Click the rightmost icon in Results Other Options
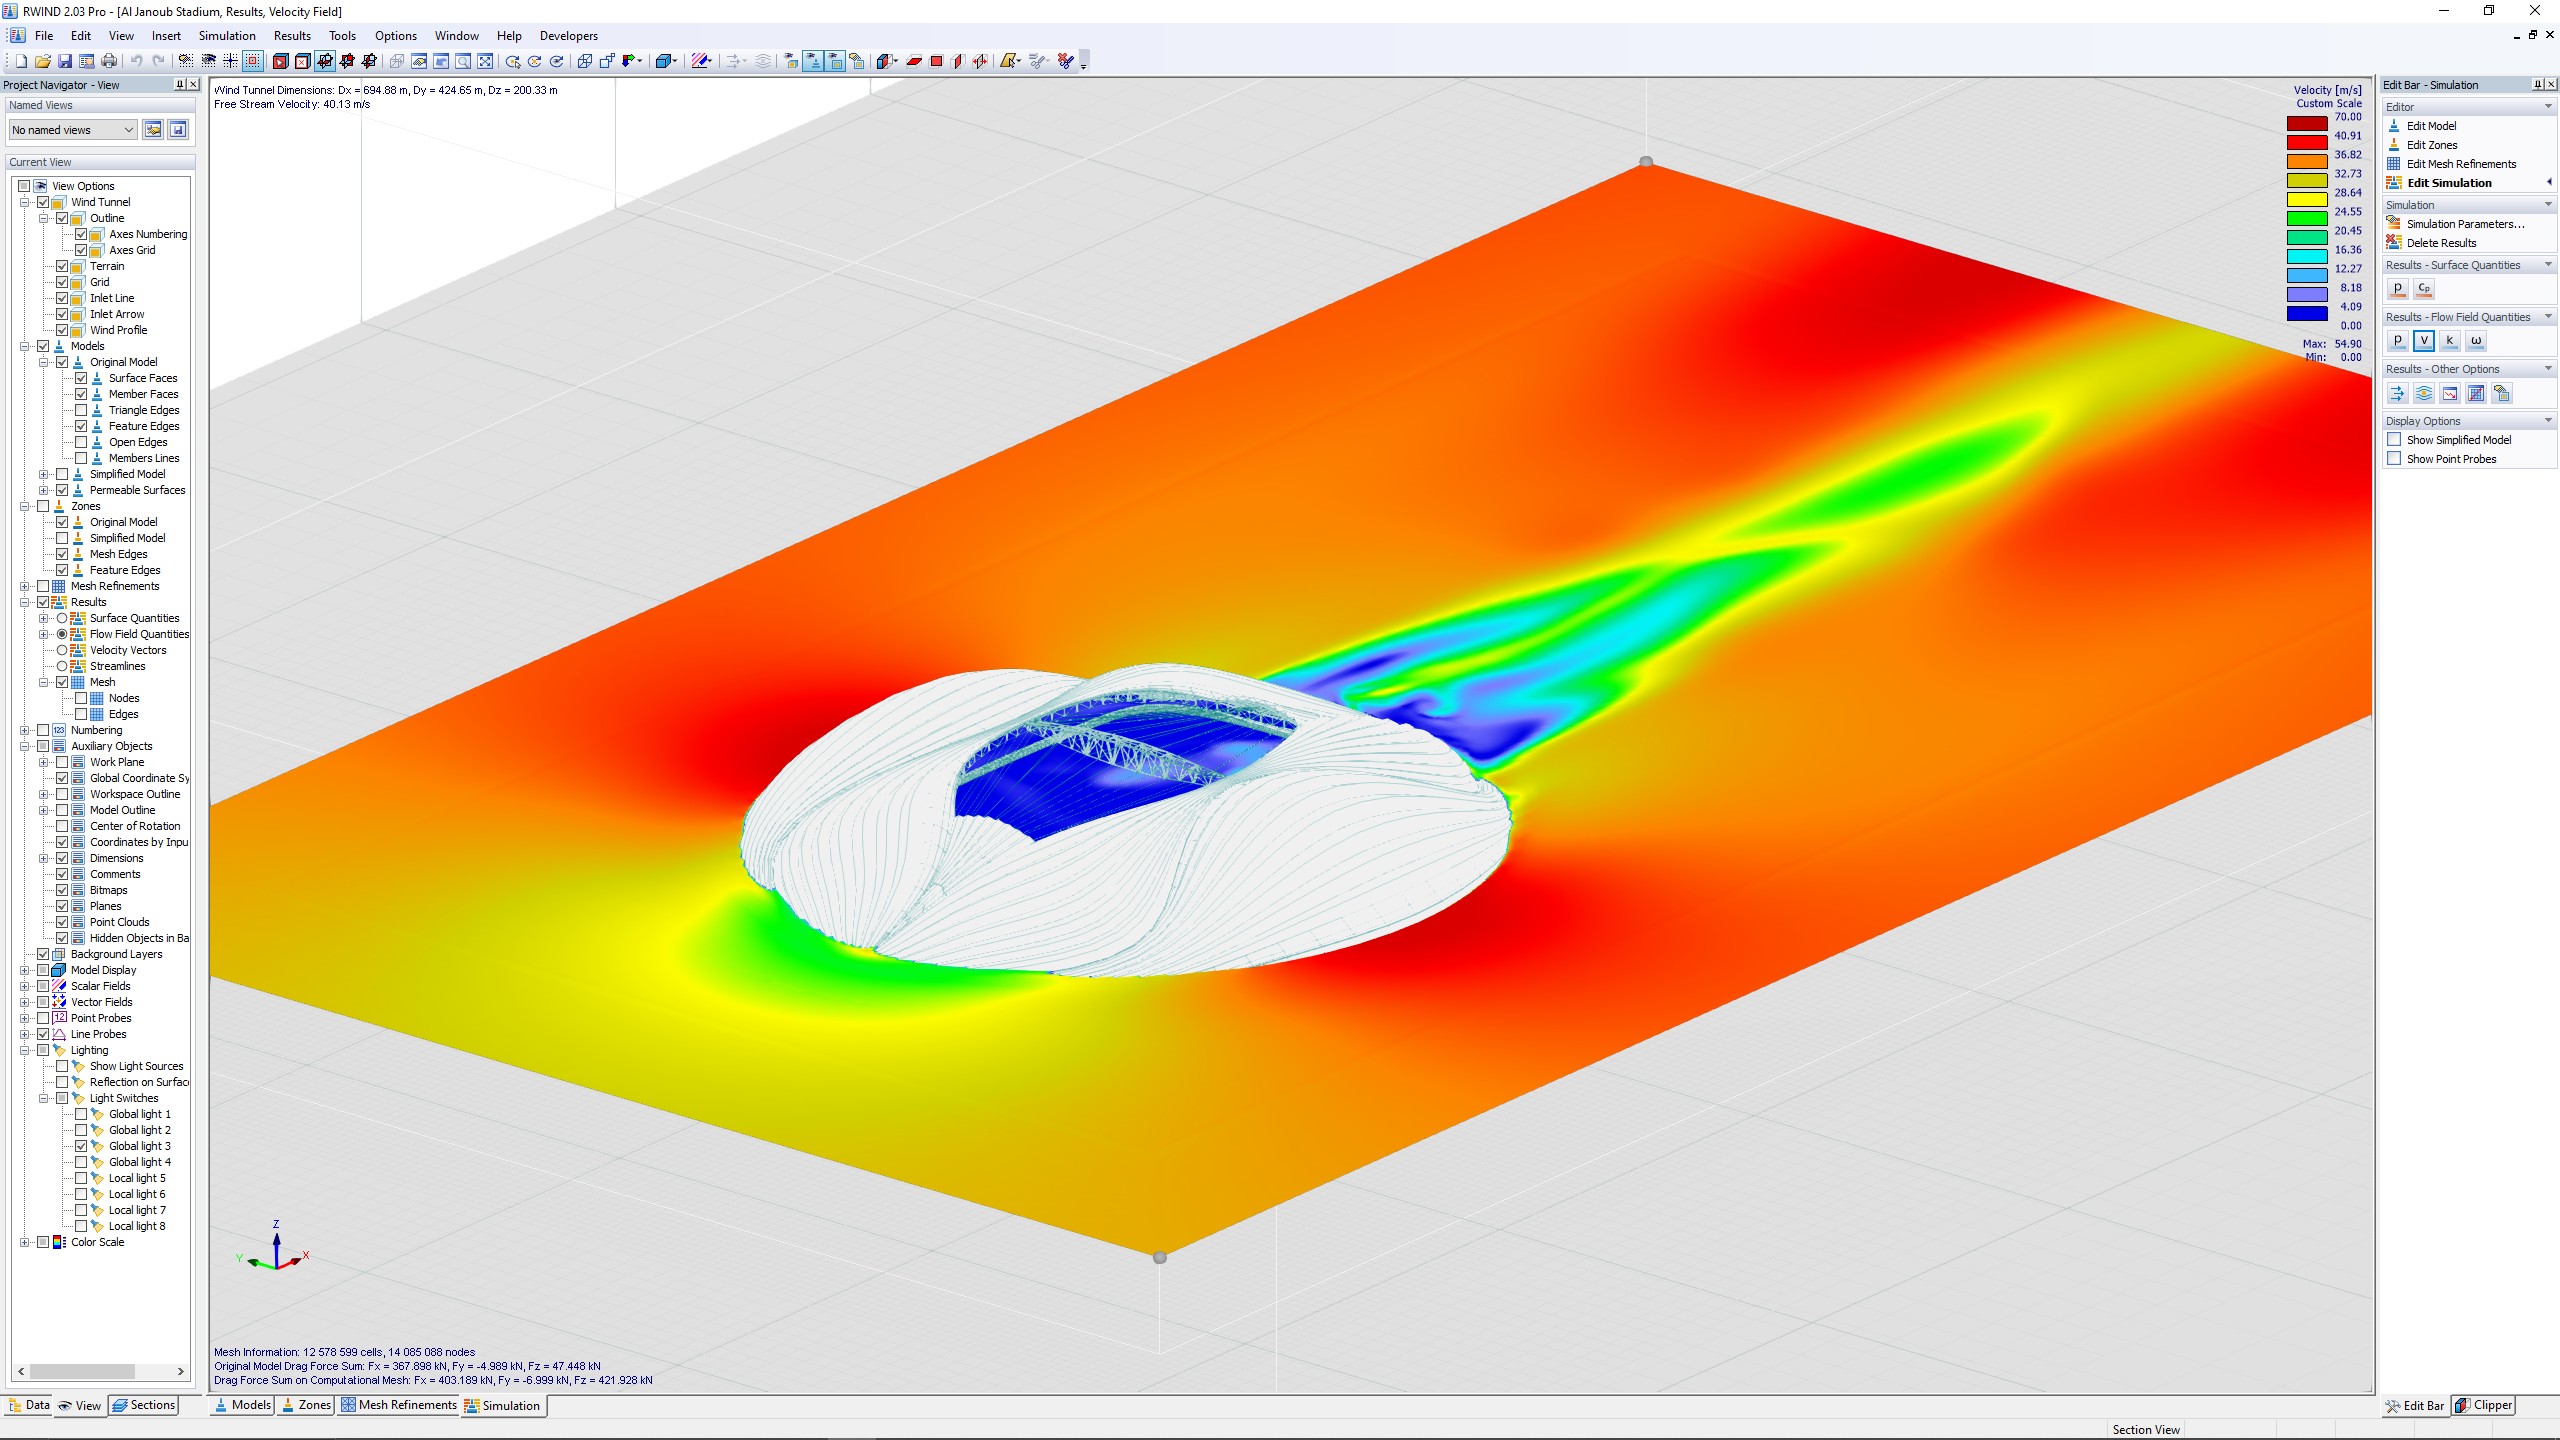The image size is (2560, 1440). coord(2501,393)
